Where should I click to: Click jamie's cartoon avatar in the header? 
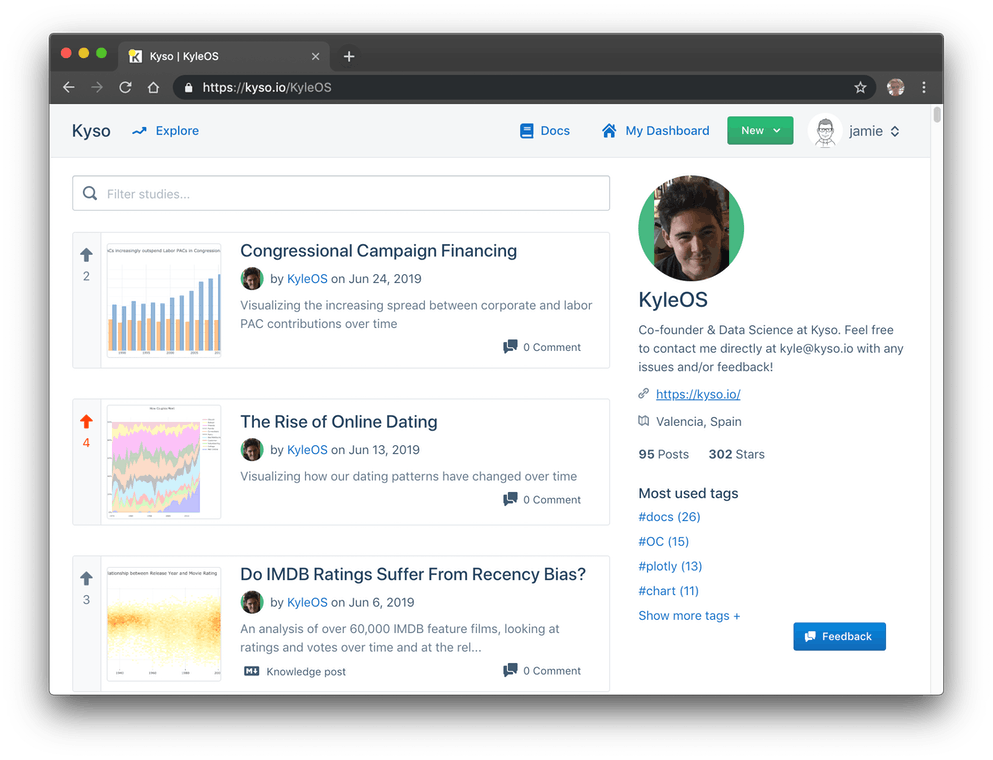[825, 131]
